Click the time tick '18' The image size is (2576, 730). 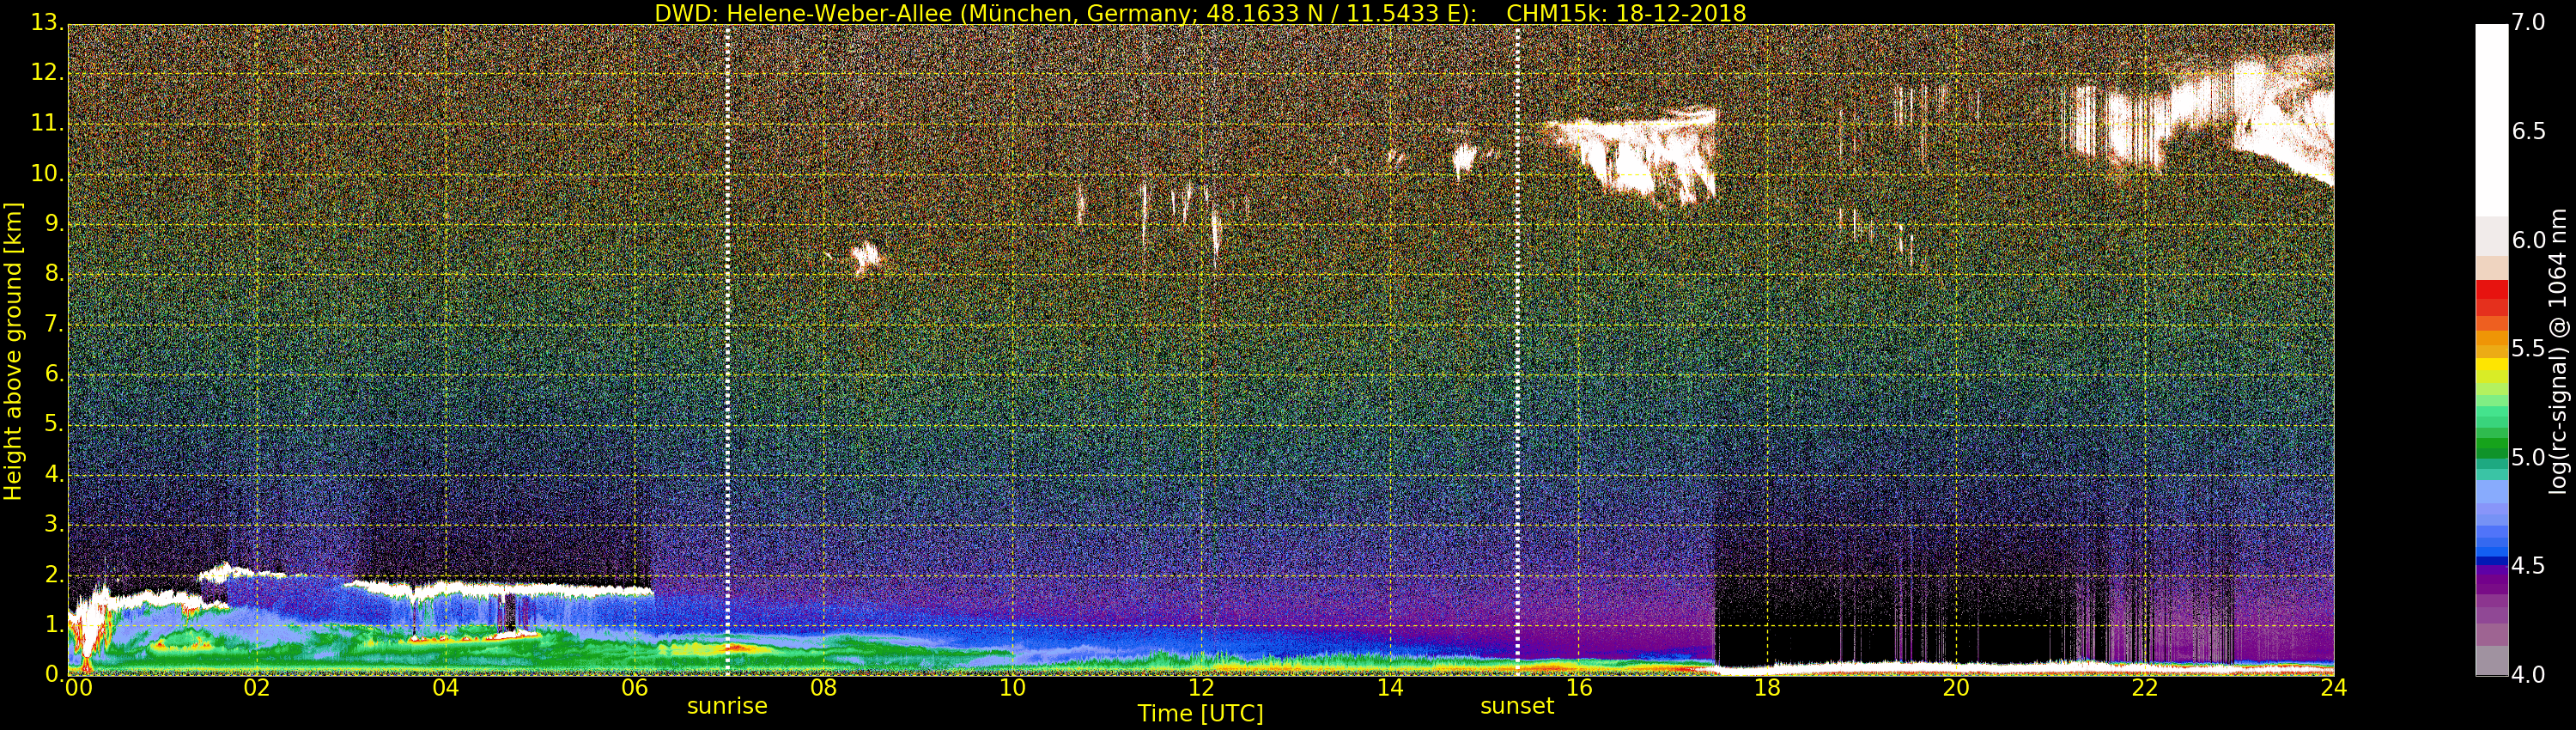1767,688
